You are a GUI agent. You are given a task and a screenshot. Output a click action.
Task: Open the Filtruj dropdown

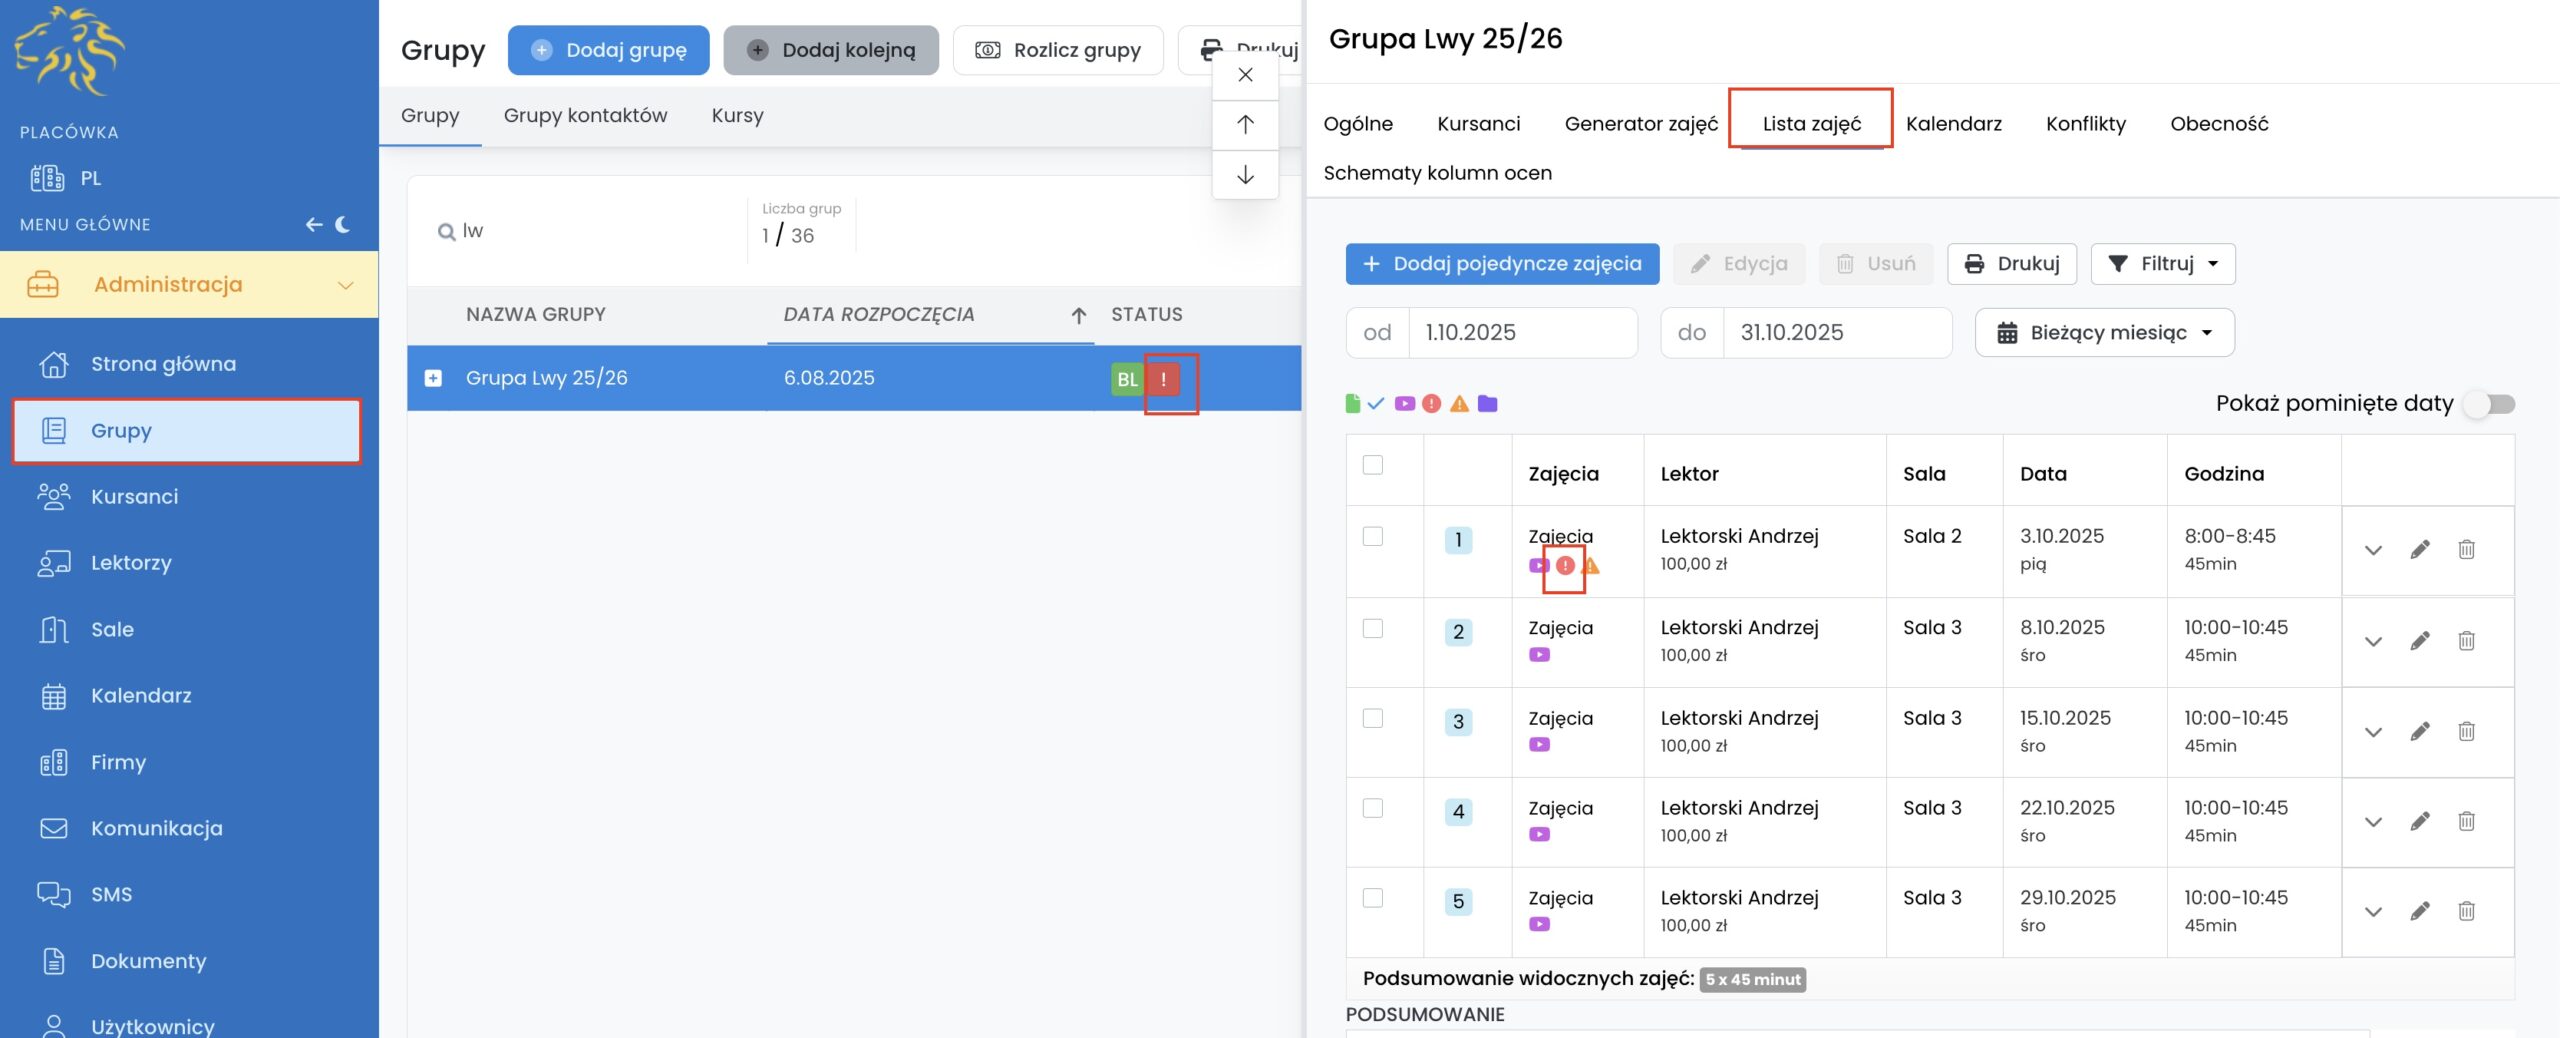click(x=2162, y=264)
